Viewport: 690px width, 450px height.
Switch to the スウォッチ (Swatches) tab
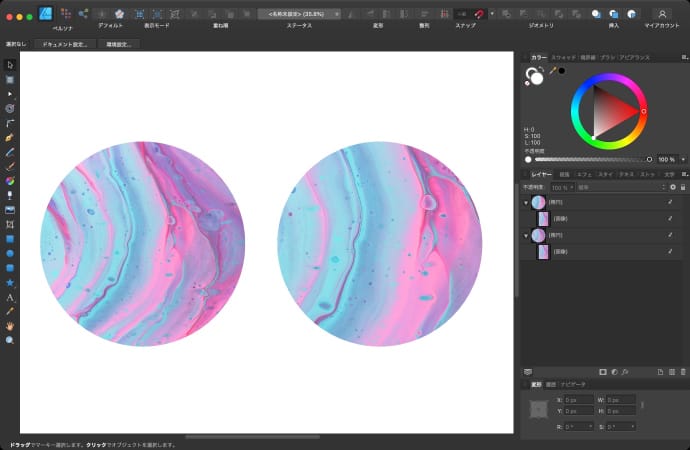[564, 58]
